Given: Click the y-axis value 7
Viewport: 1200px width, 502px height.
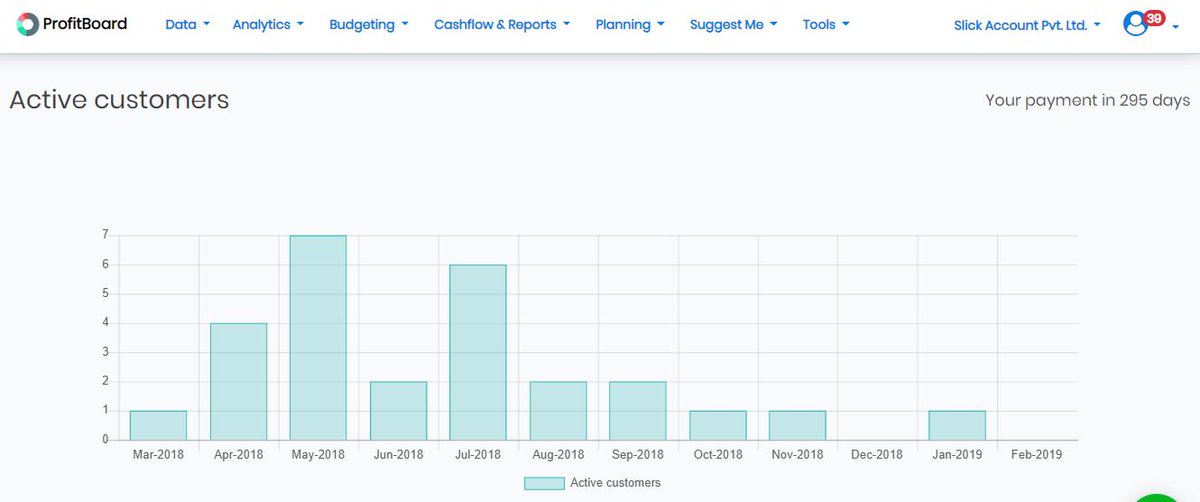Looking at the screenshot, I should click(x=104, y=235).
